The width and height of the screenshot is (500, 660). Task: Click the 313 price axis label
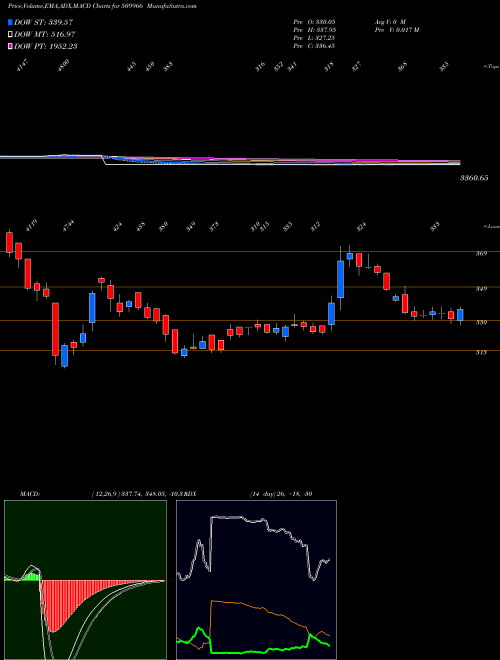click(481, 352)
